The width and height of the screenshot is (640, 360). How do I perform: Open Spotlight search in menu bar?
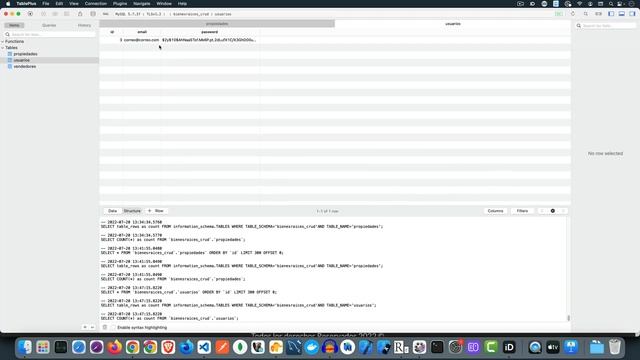coord(611,4)
